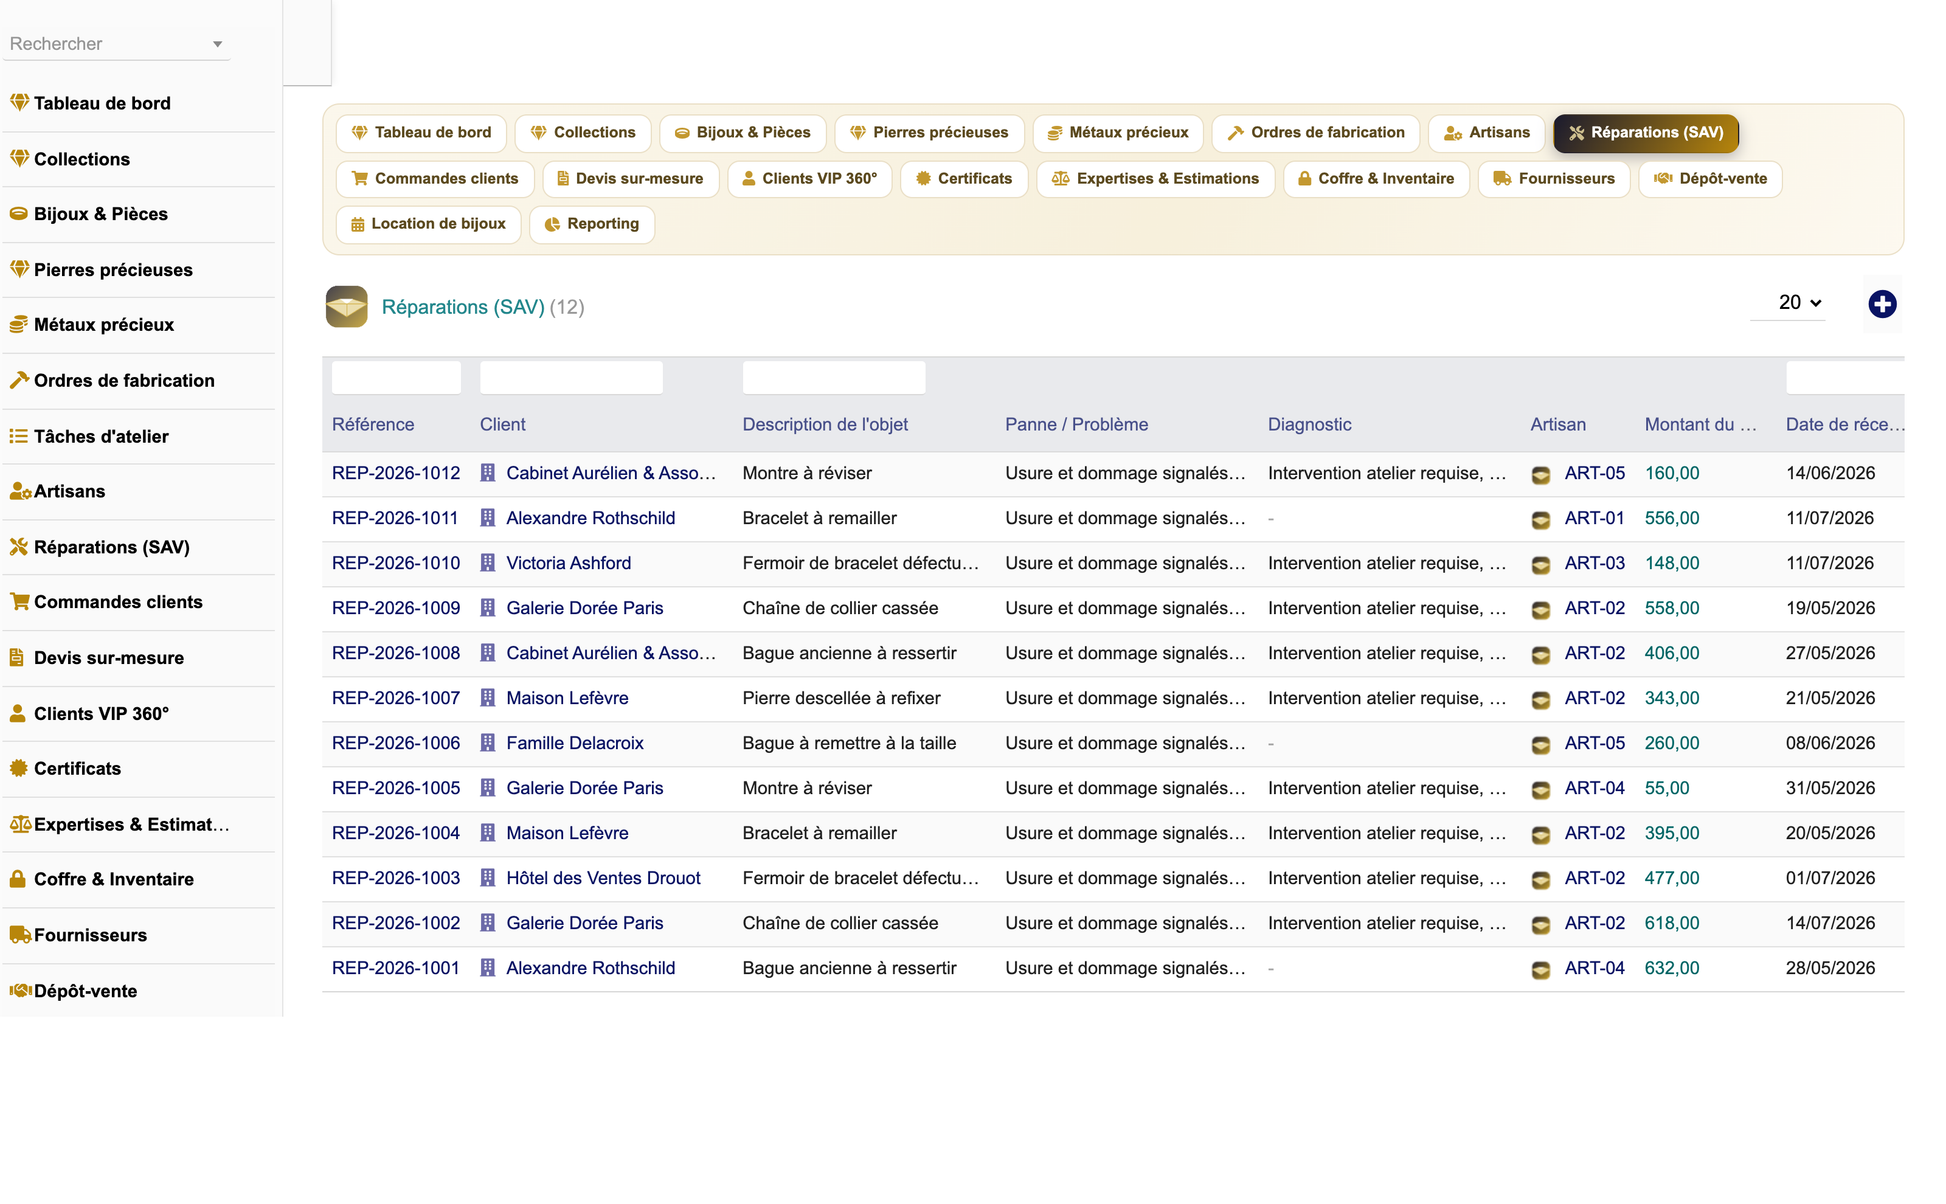1946x1204 pixels.
Task: Click 'Pierre descellée à refixer' cell
Action: click(841, 698)
